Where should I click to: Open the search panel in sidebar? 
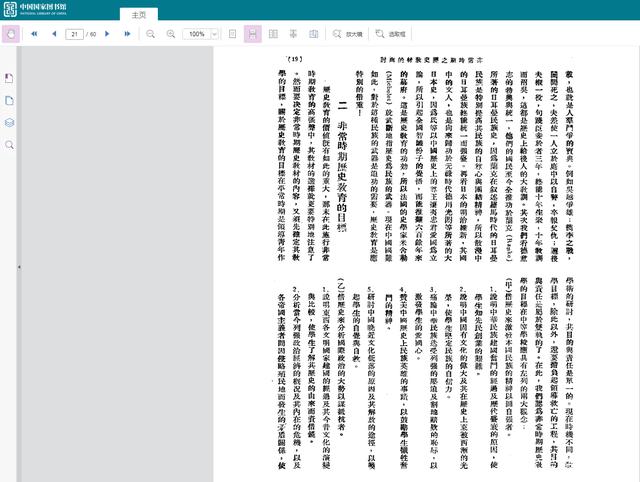pyautogui.click(x=10, y=145)
